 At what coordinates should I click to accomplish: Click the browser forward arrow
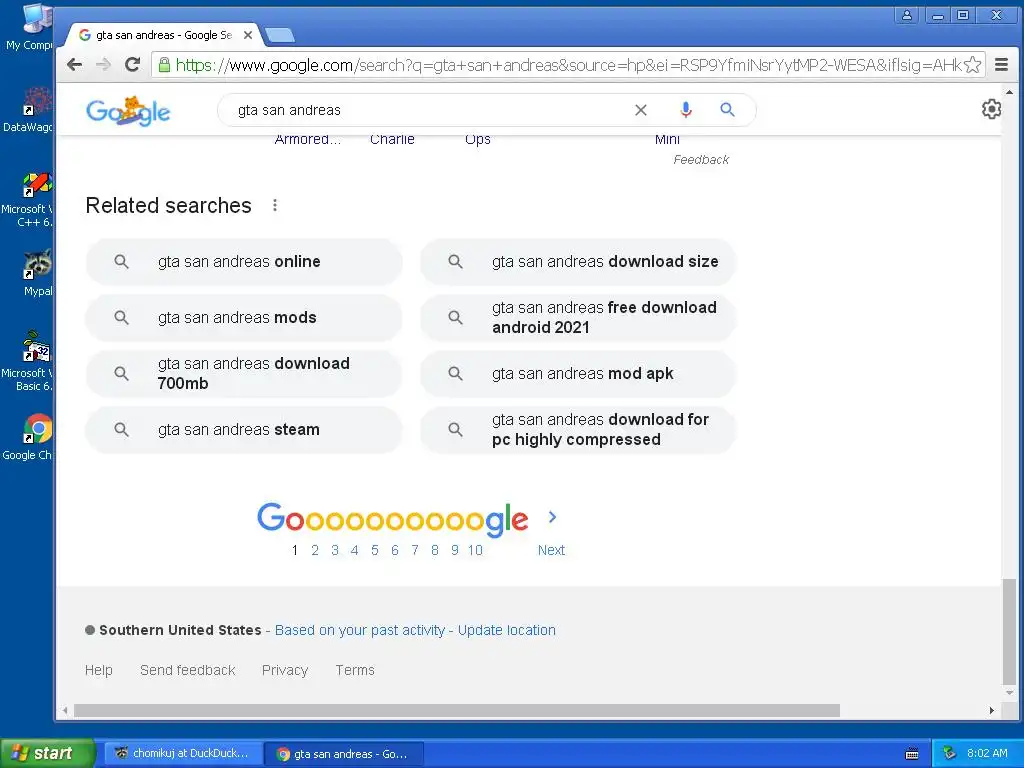(103, 64)
